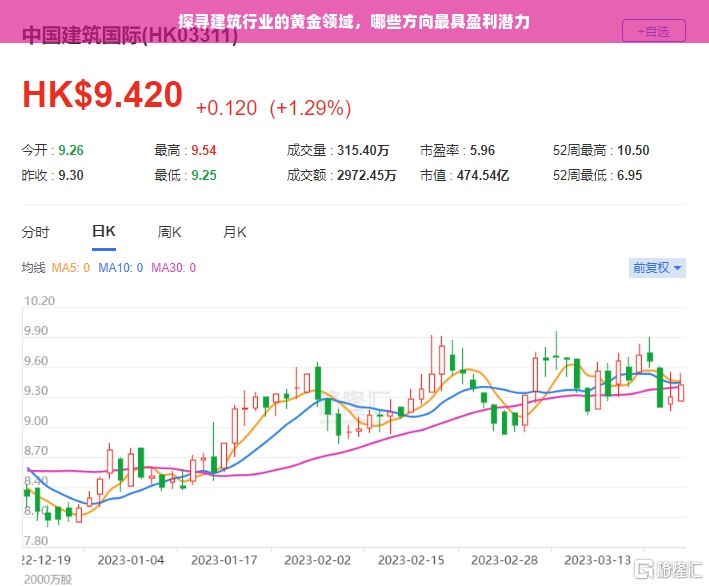Open the 月K monthly chart tab
Screen dimensions: 709x586
235,232
